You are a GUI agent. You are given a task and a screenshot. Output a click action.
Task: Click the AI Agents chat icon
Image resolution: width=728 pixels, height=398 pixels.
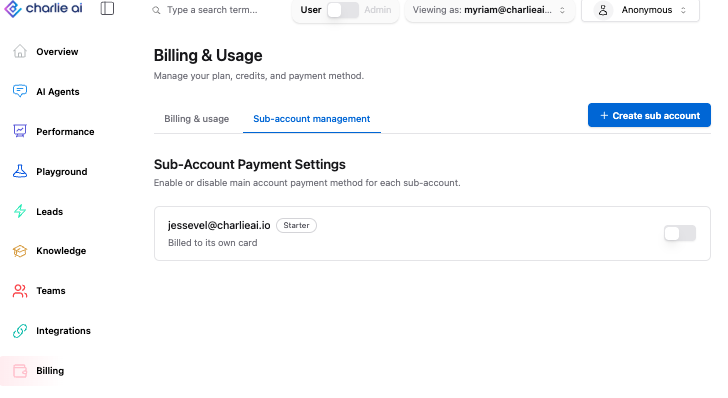tap(20, 91)
